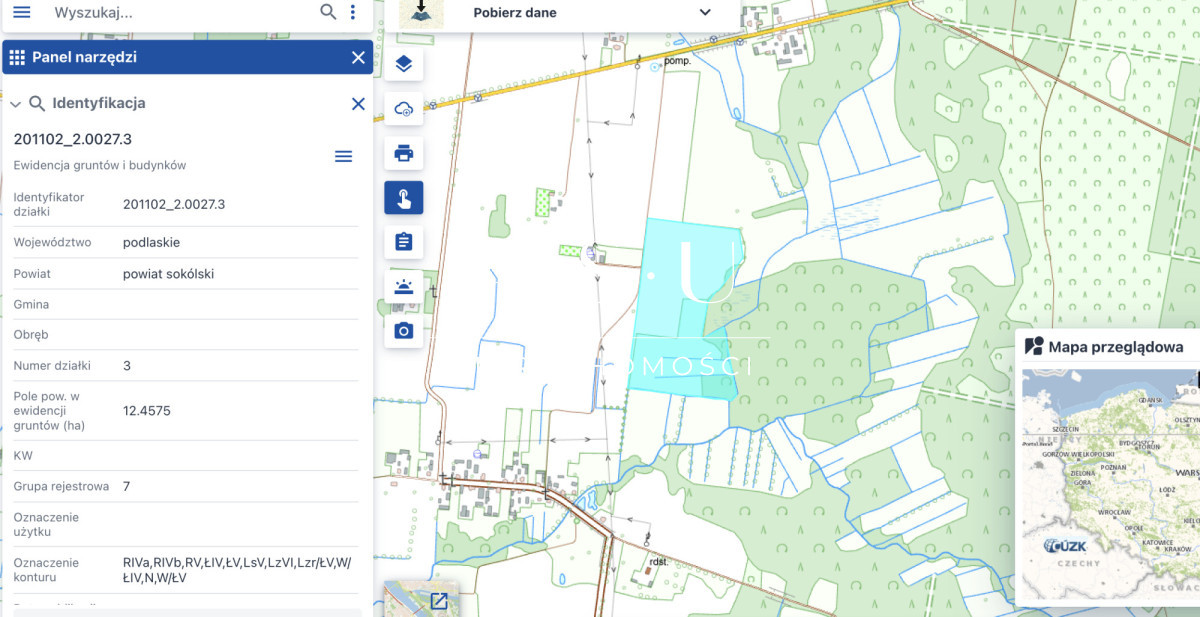Open the three-dot options beside search
Screen dimensions: 1200x617
click(x=353, y=12)
